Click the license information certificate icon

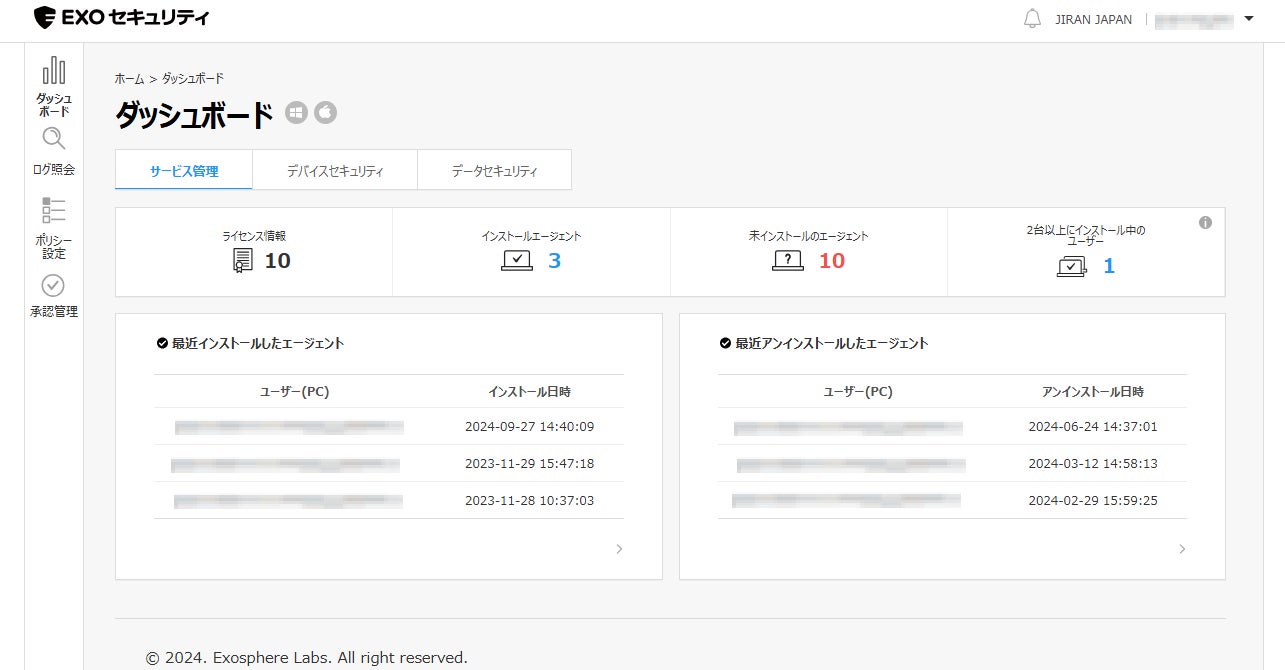pyautogui.click(x=242, y=262)
